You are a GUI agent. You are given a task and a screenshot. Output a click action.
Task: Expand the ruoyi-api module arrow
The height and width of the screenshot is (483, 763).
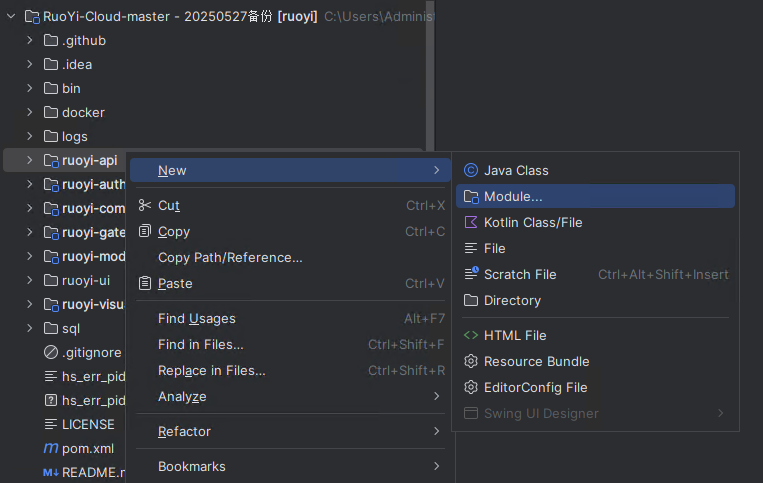click(30, 160)
